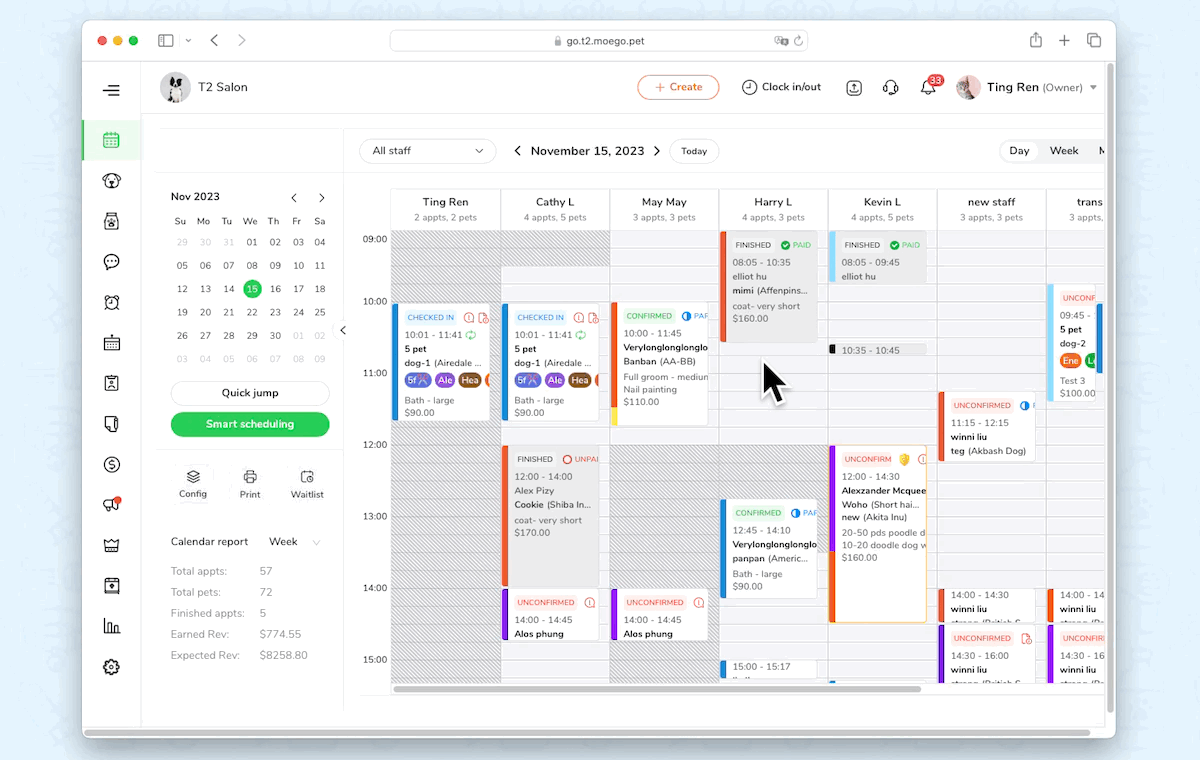Image resolution: width=1200 pixels, height=760 pixels.
Task: Click the Safari address bar go.t2.moego.pet
Action: pyautogui.click(x=598, y=41)
